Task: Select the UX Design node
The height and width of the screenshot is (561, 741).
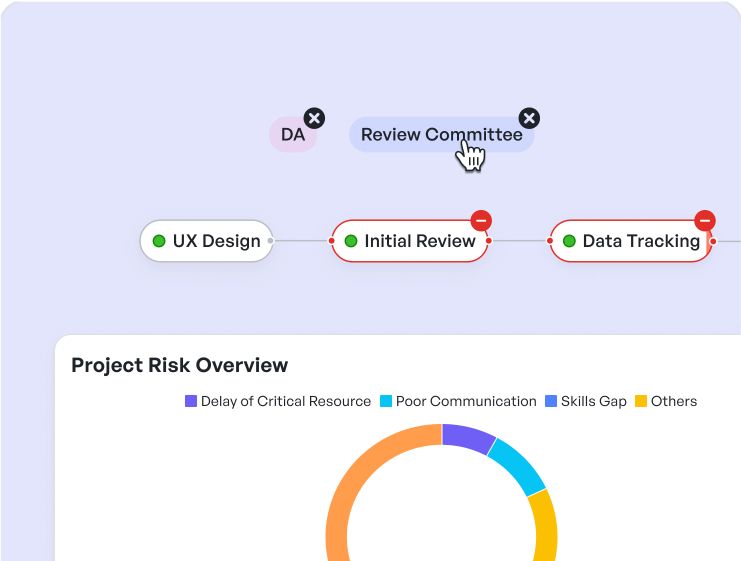Action: pyautogui.click(x=207, y=241)
